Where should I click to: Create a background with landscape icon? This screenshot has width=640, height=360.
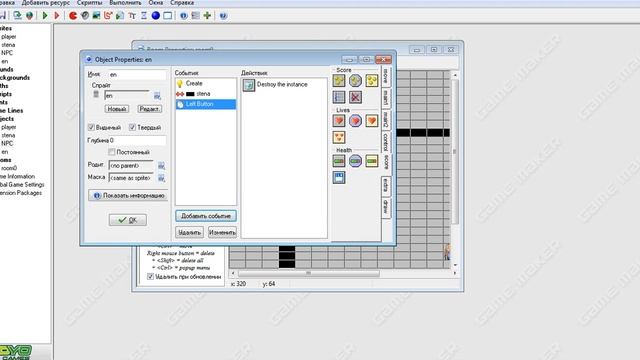96,16
